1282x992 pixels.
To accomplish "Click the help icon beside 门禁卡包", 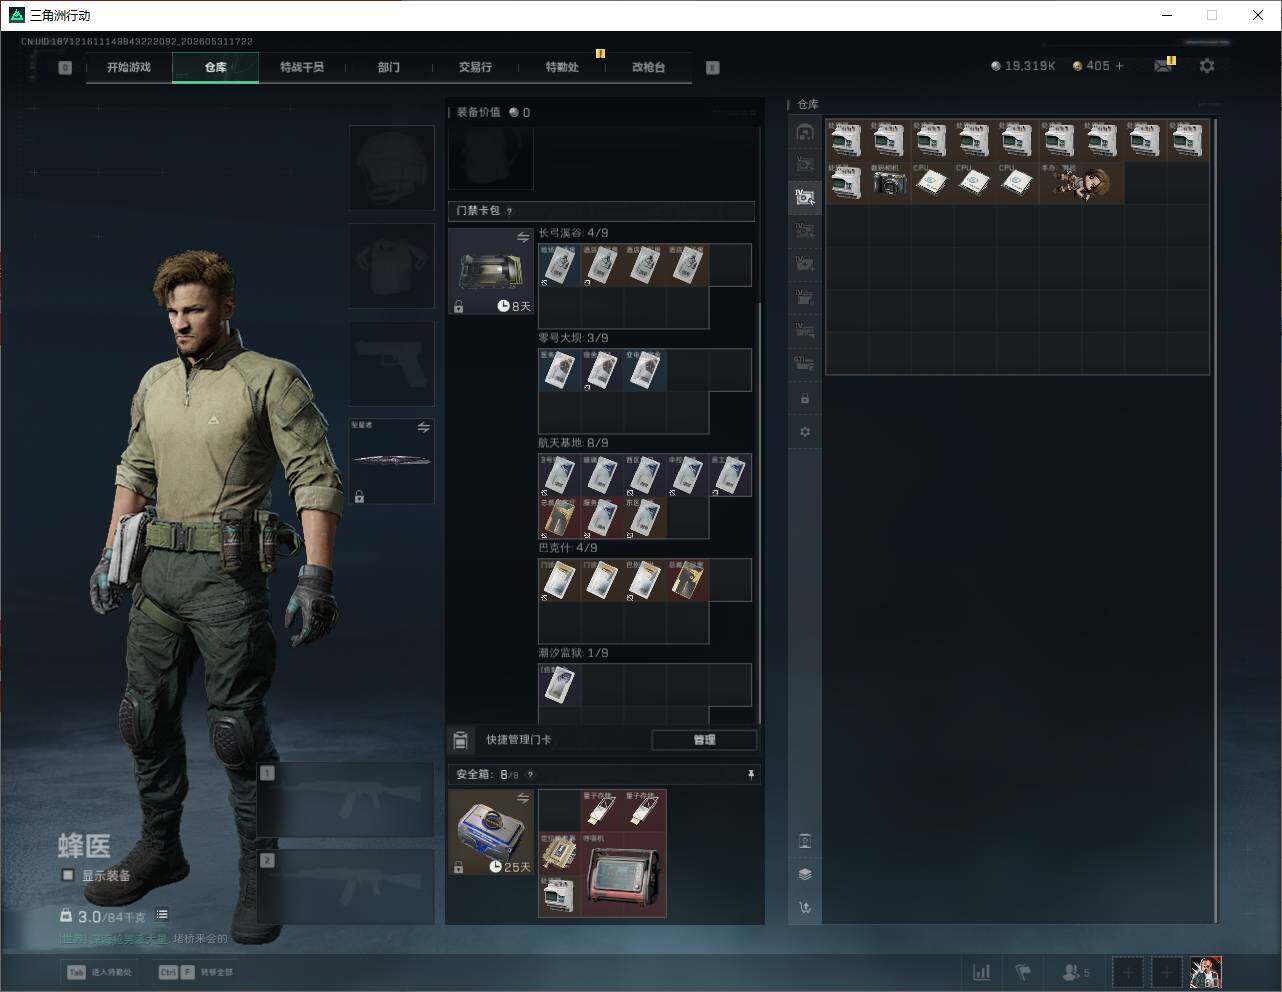I will pos(510,211).
